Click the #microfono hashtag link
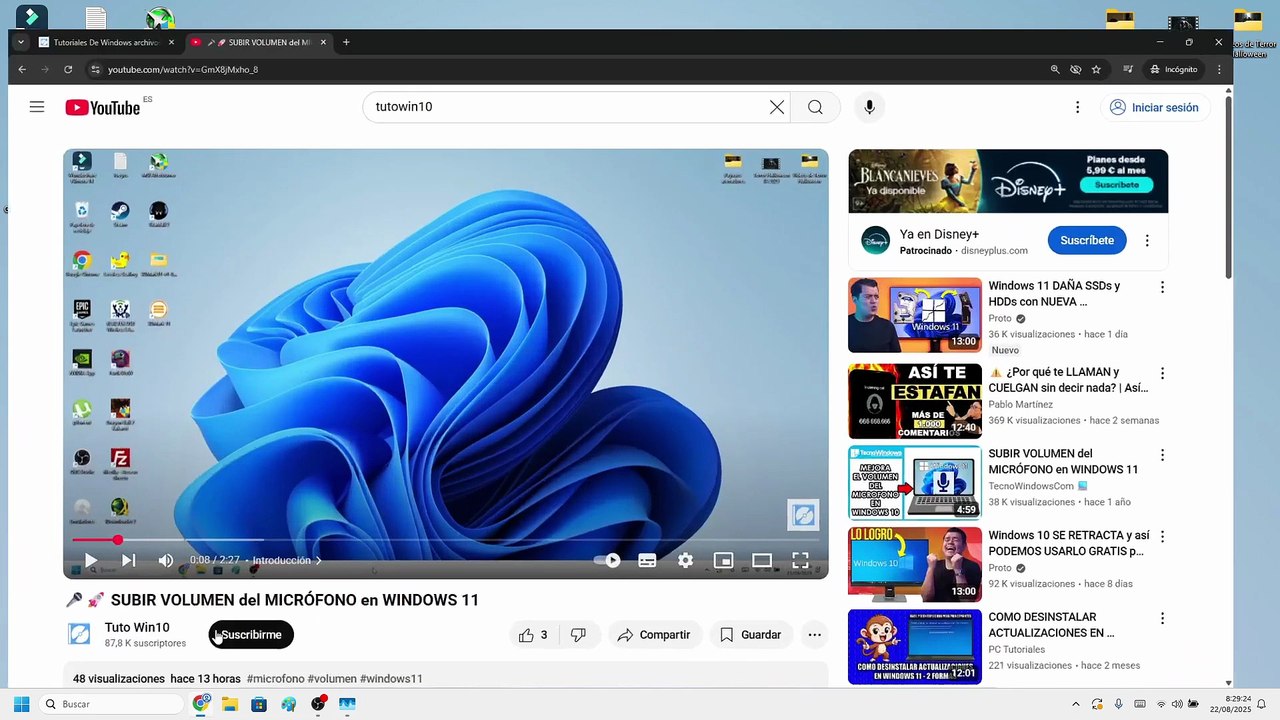The image size is (1280, 720). click(x=275, y=679)
